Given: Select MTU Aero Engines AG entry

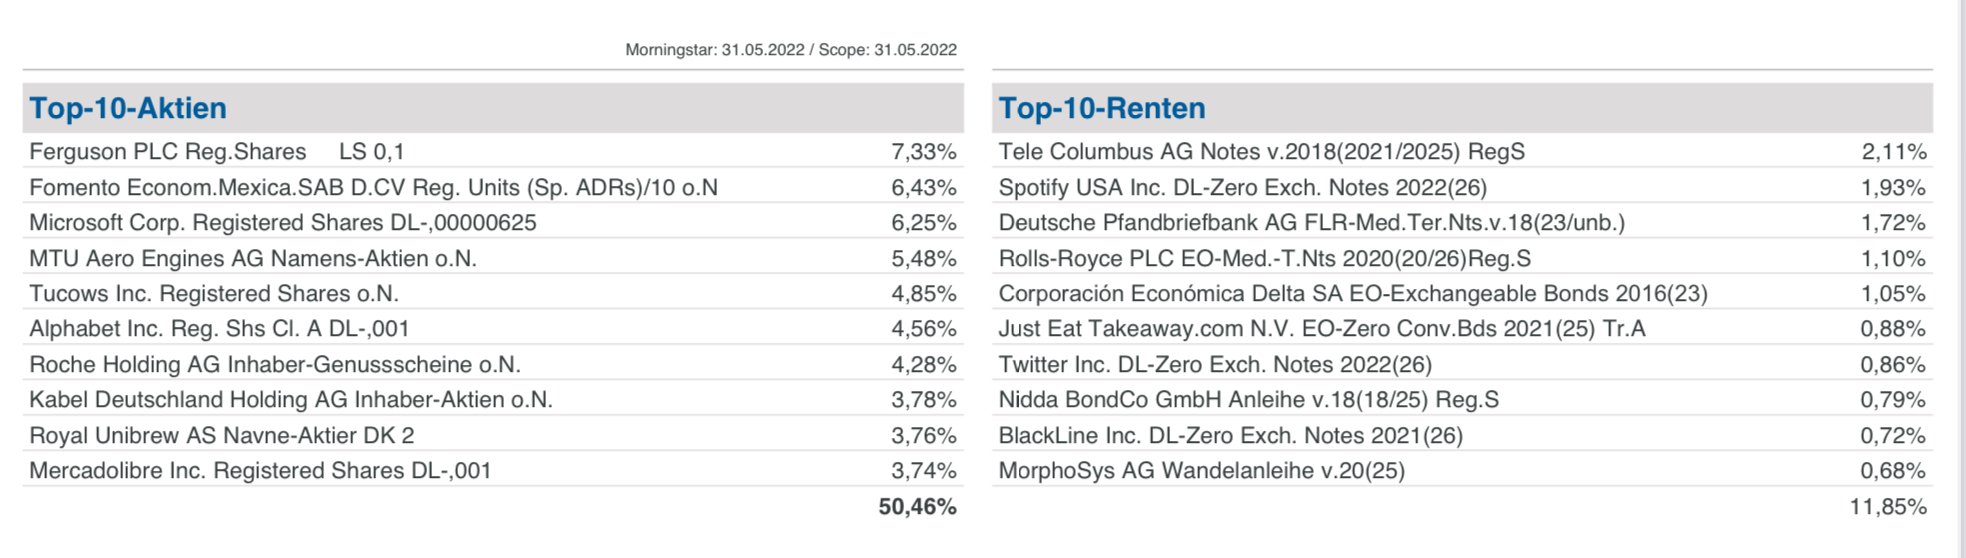Looking at the screenshot, I should tap(253, 259).
